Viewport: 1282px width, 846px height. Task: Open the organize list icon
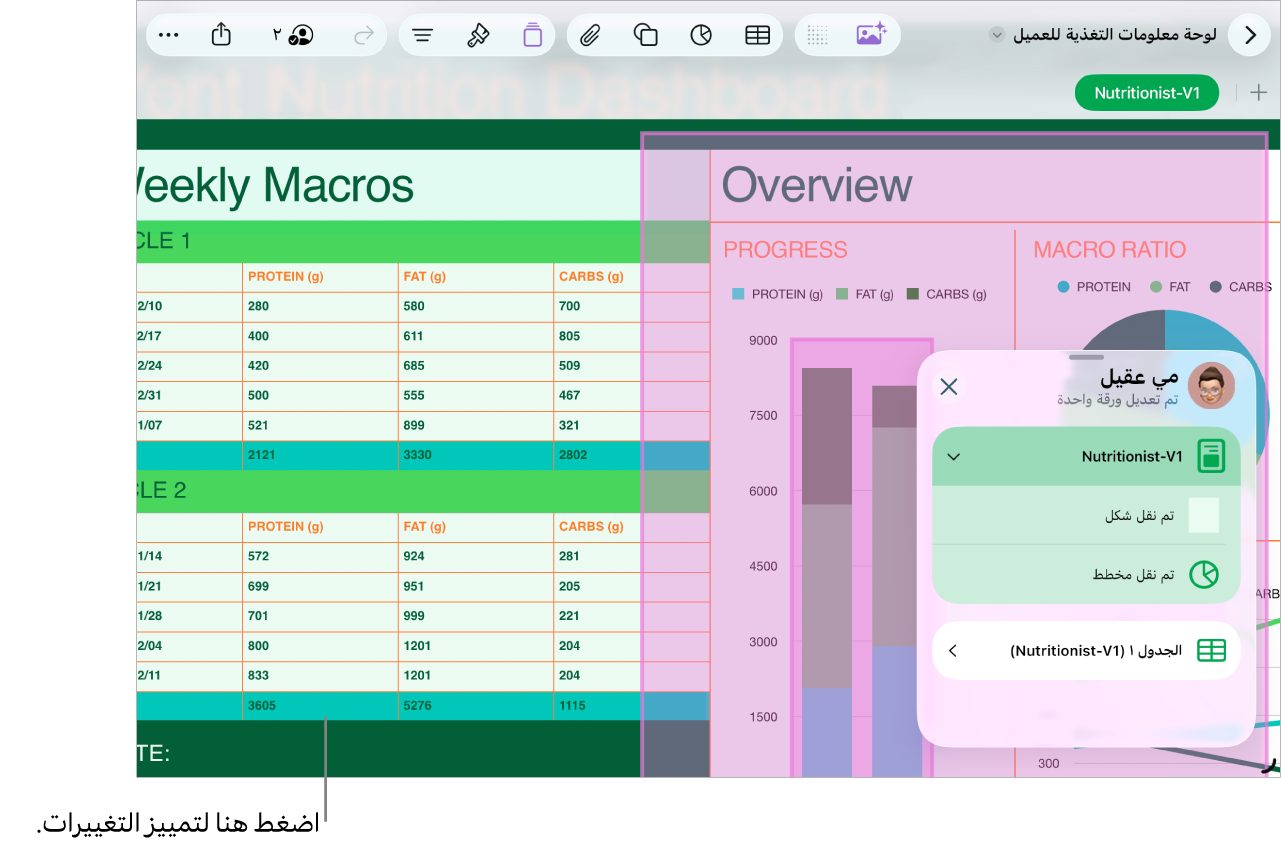[x=423, y=35]
